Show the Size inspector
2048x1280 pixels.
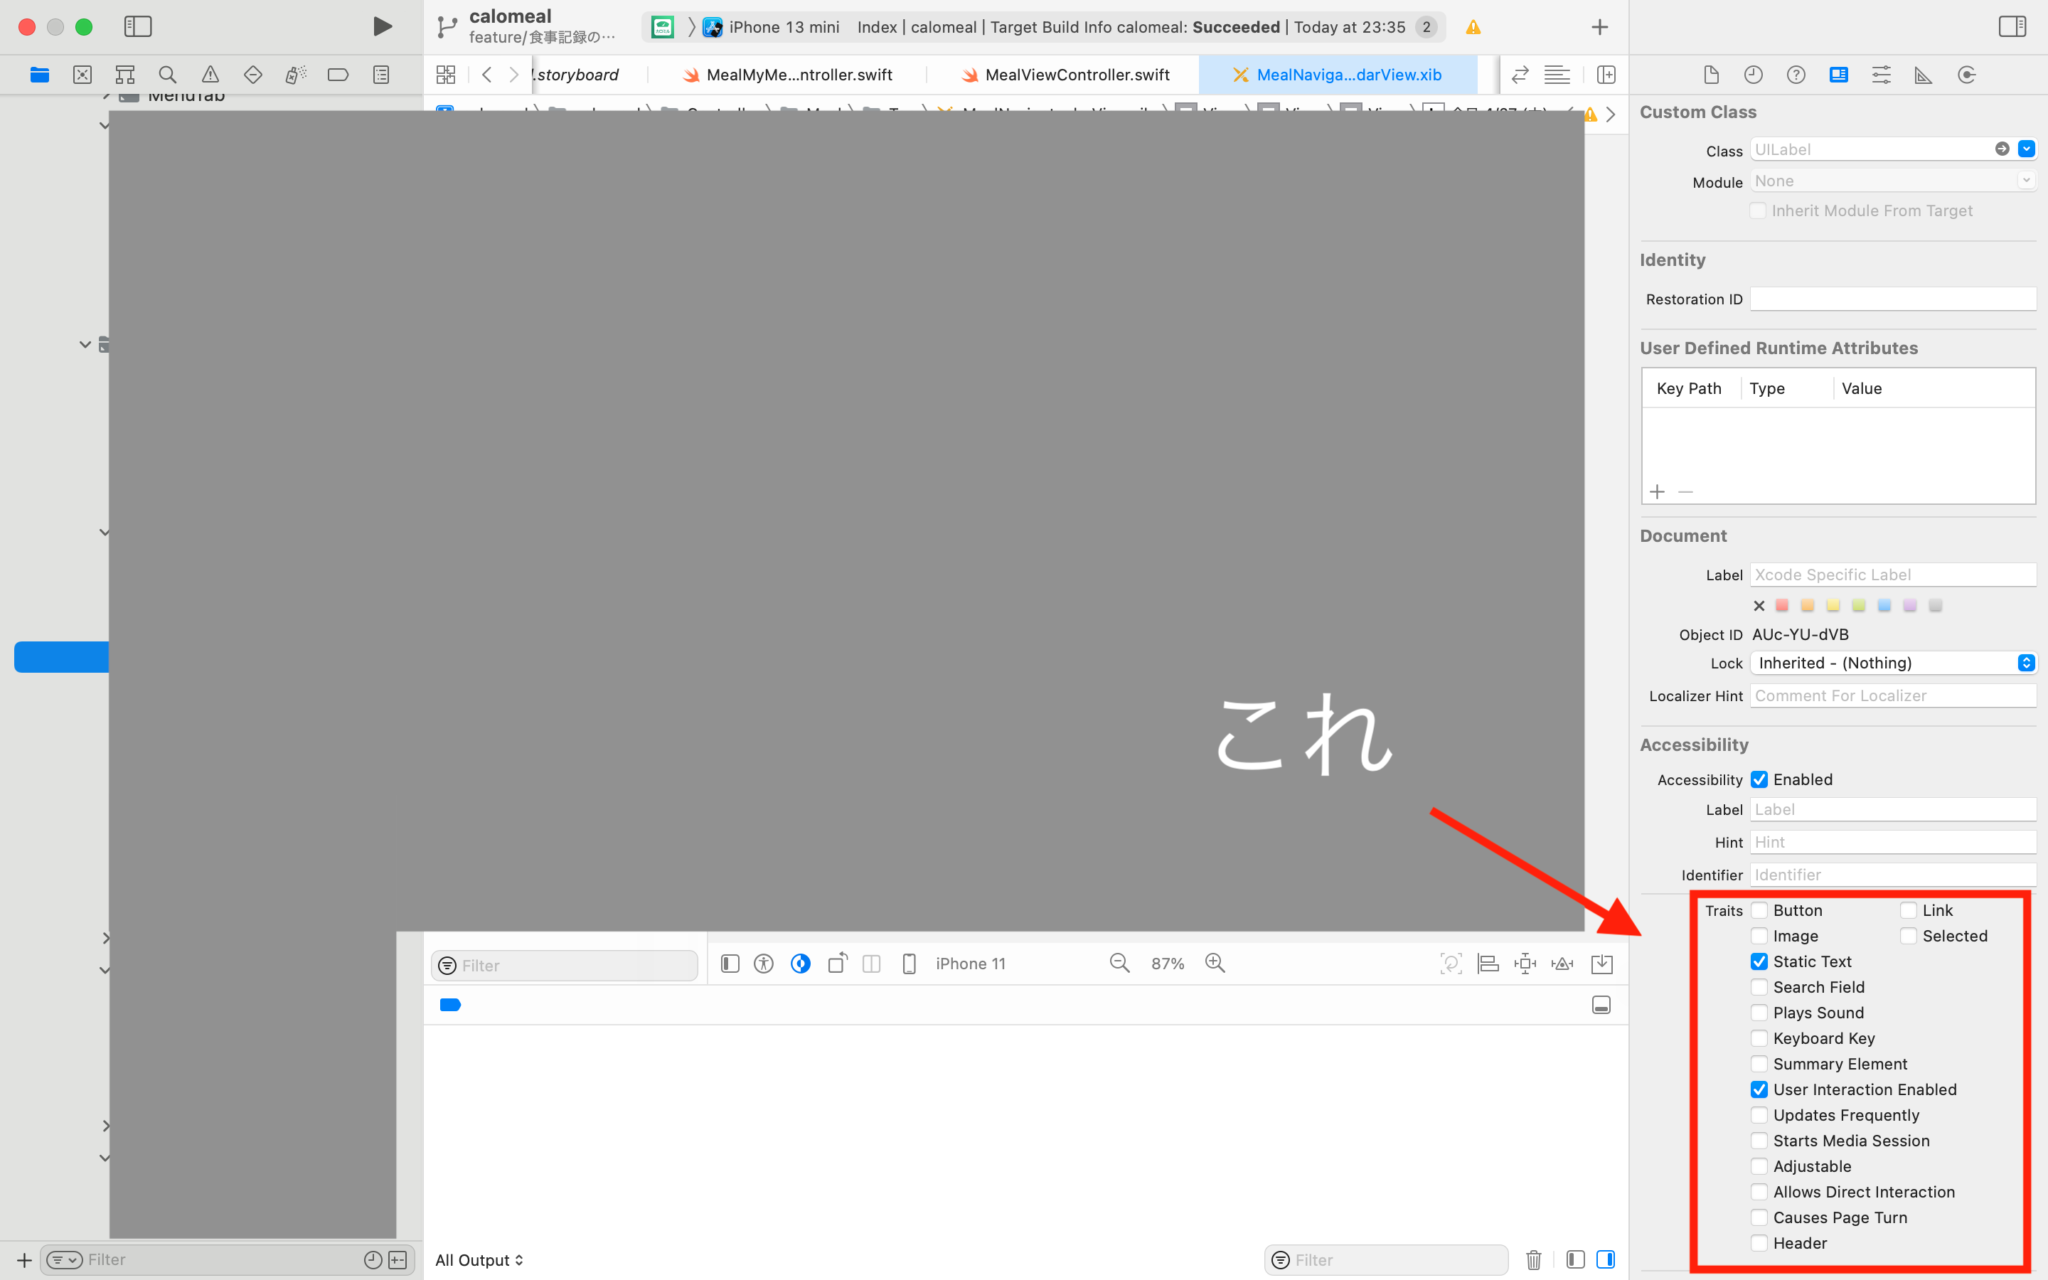1923,75
